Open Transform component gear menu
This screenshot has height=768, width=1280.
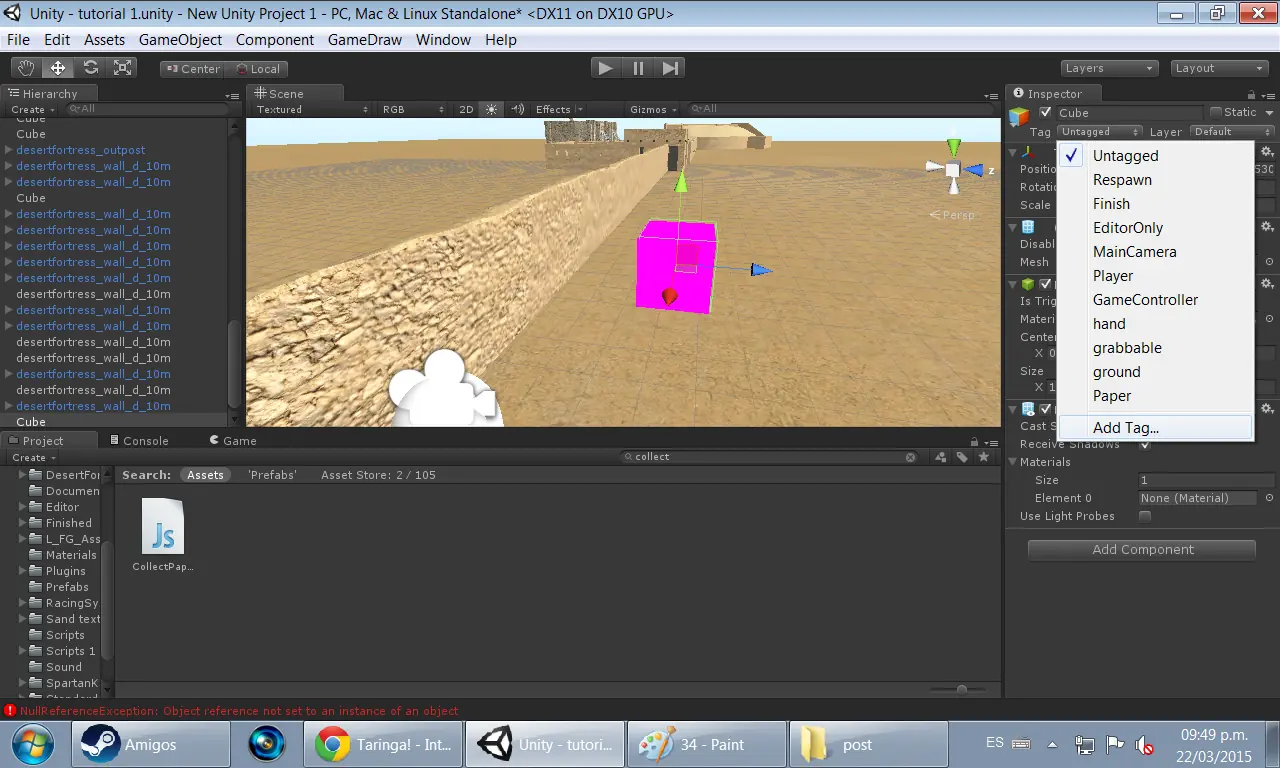pos(1267,152)
